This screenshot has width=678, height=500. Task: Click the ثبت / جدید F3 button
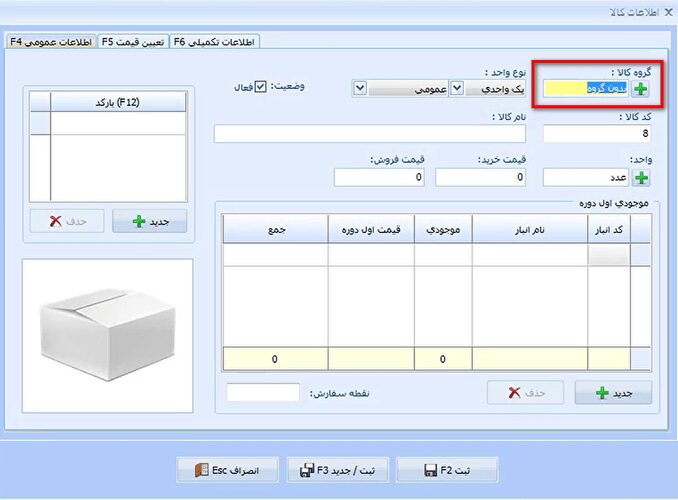337,470
